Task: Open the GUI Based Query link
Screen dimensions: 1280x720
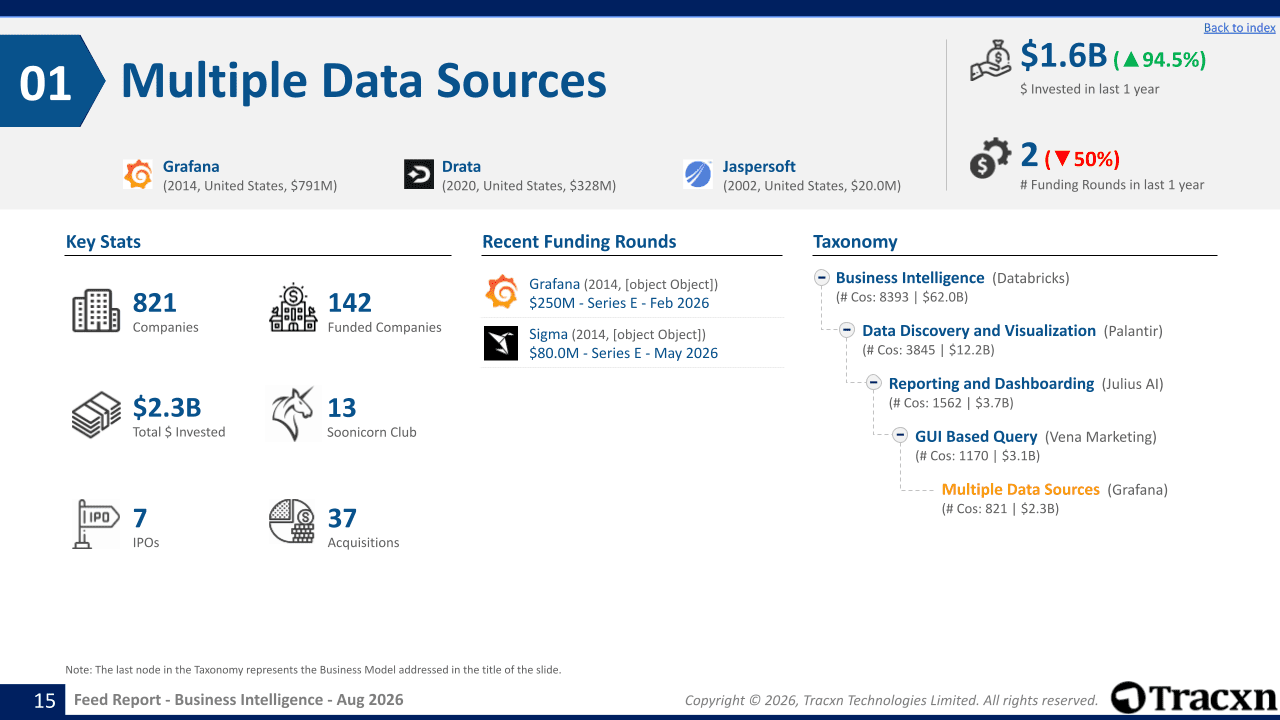Action: click(976, 437)
